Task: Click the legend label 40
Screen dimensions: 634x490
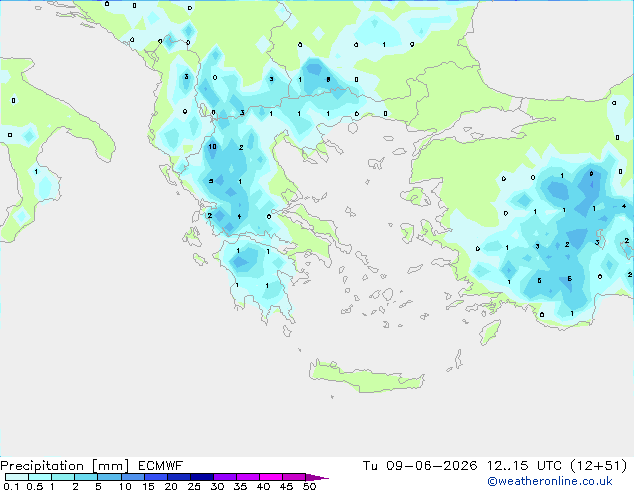Action: (263, 486)
